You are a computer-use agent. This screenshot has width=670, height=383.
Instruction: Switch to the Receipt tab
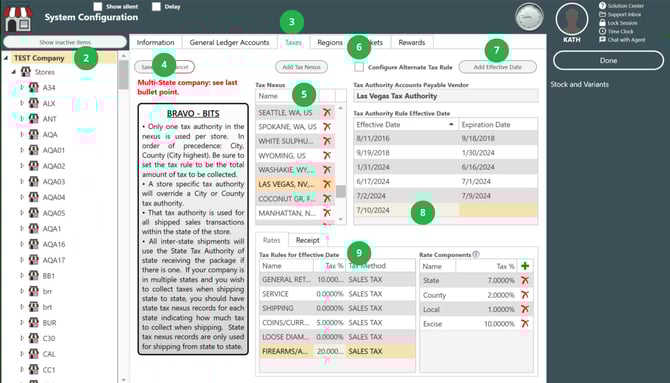tap(308, 240)
